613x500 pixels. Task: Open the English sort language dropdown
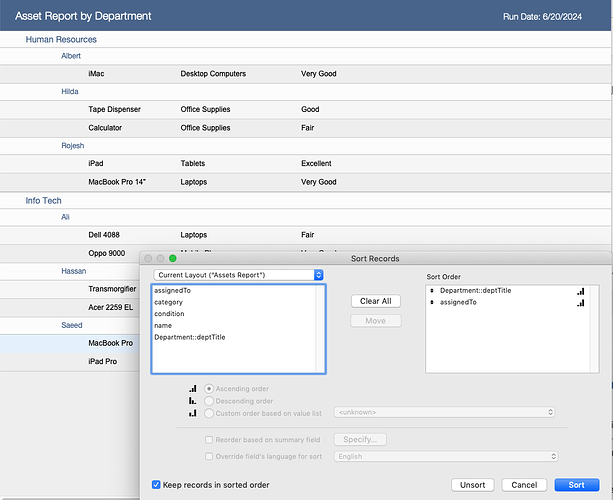pos(445,456)
